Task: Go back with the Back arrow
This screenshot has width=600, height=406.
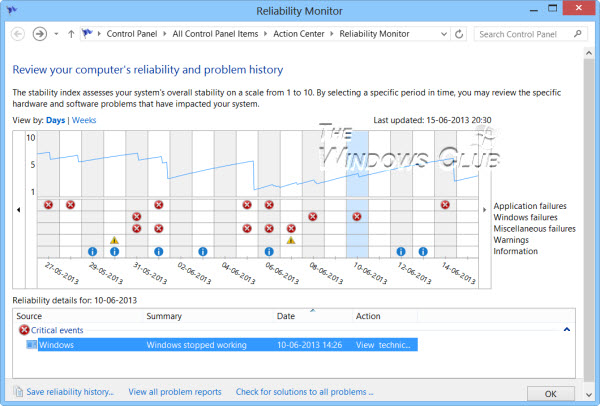Action: tap(18, 34)
